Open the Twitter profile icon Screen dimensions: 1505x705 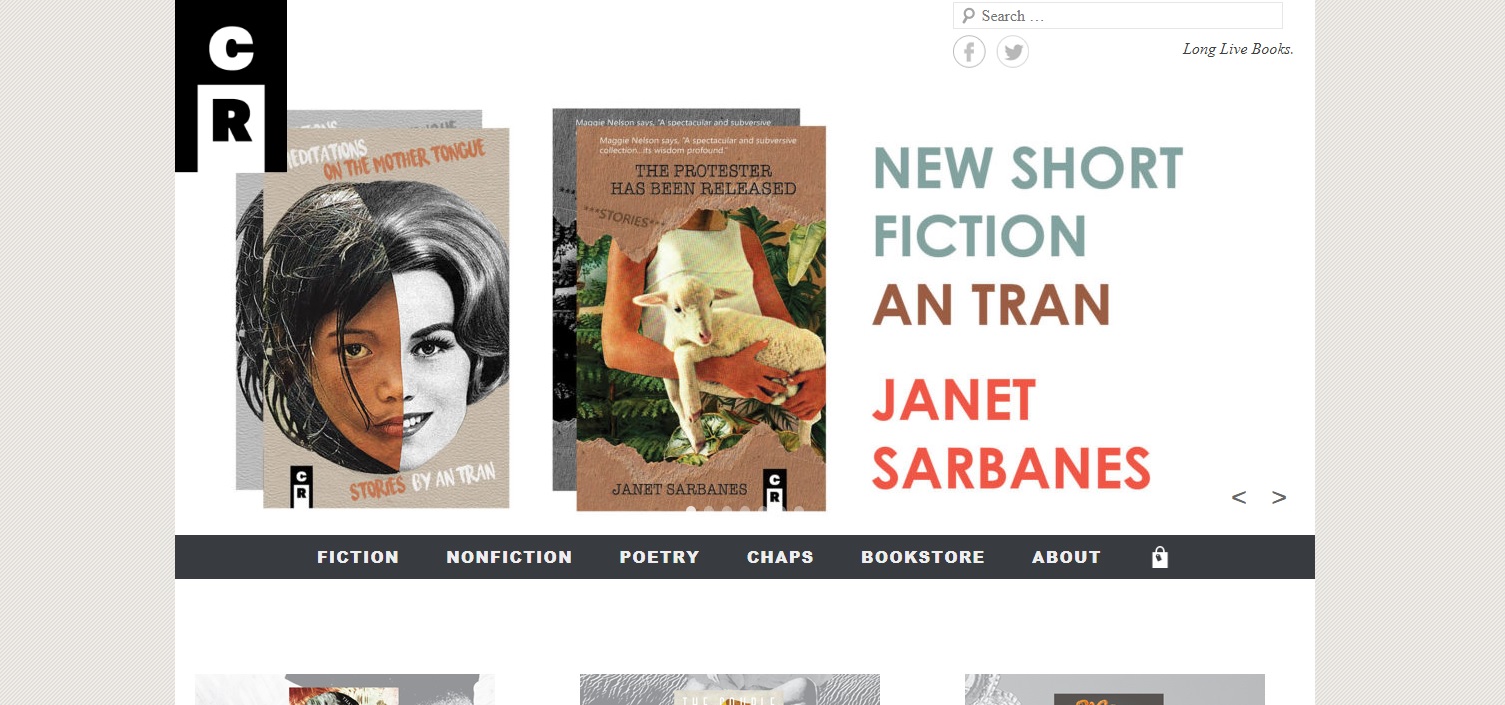tap(1012, 52)
